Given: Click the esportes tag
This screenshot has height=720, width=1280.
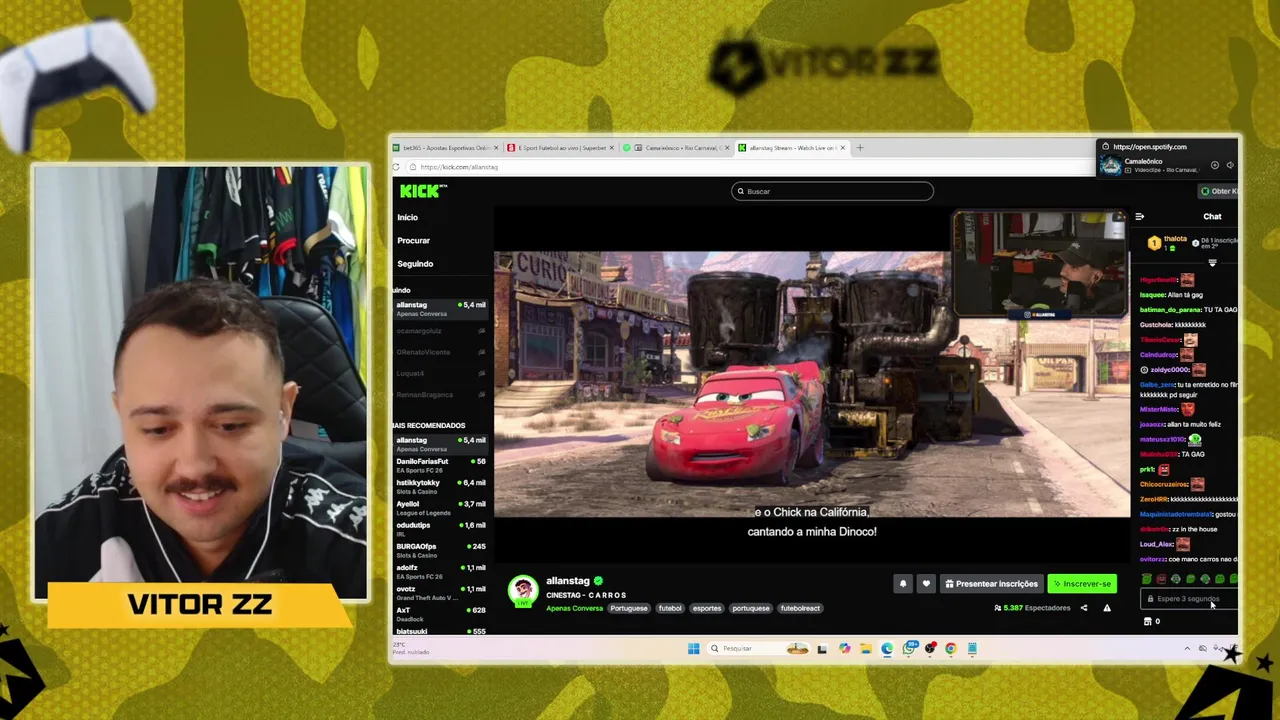Looking at the screenshot, I should 707,608.
